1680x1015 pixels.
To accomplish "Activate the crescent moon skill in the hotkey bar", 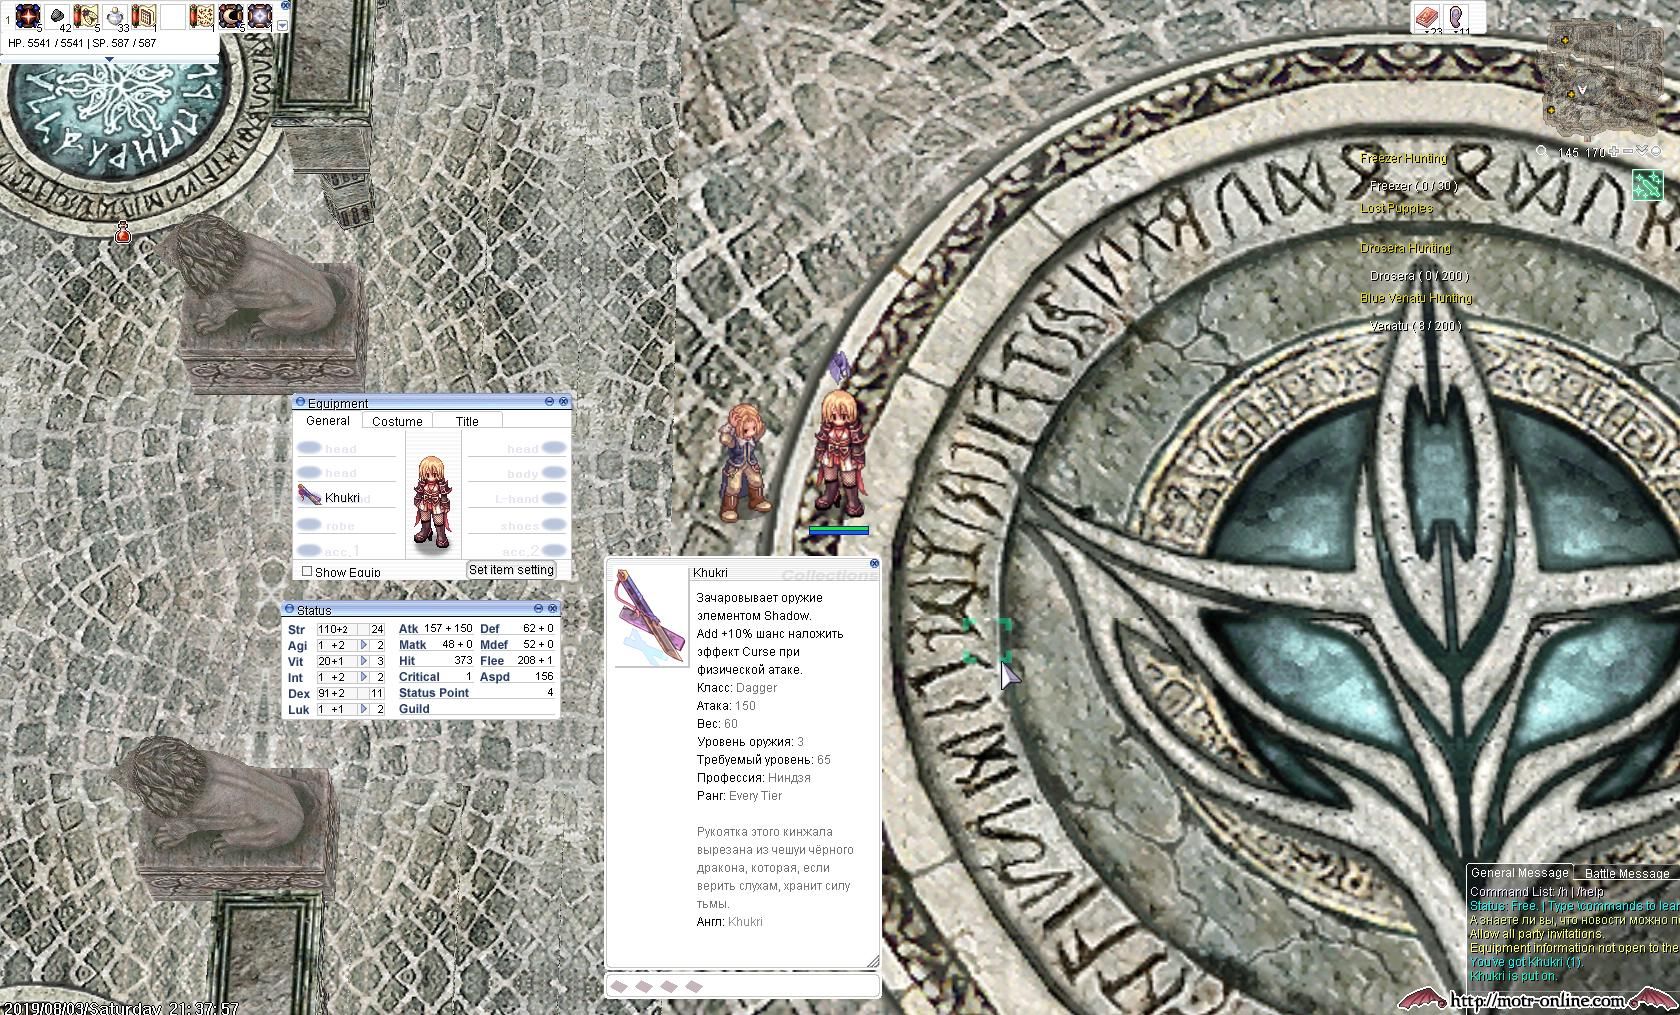I will click(x=230, y=16).
